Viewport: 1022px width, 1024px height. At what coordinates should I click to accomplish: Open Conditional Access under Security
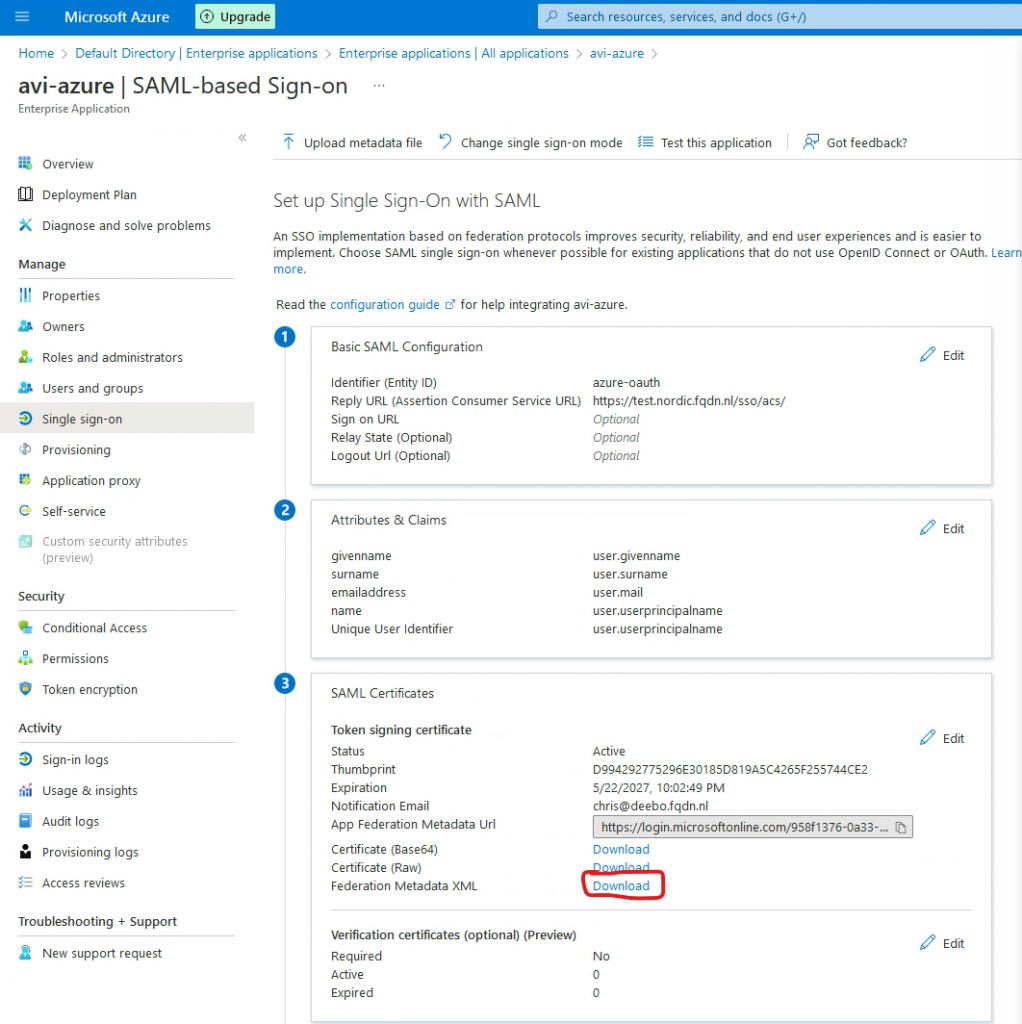coord(95,628)
